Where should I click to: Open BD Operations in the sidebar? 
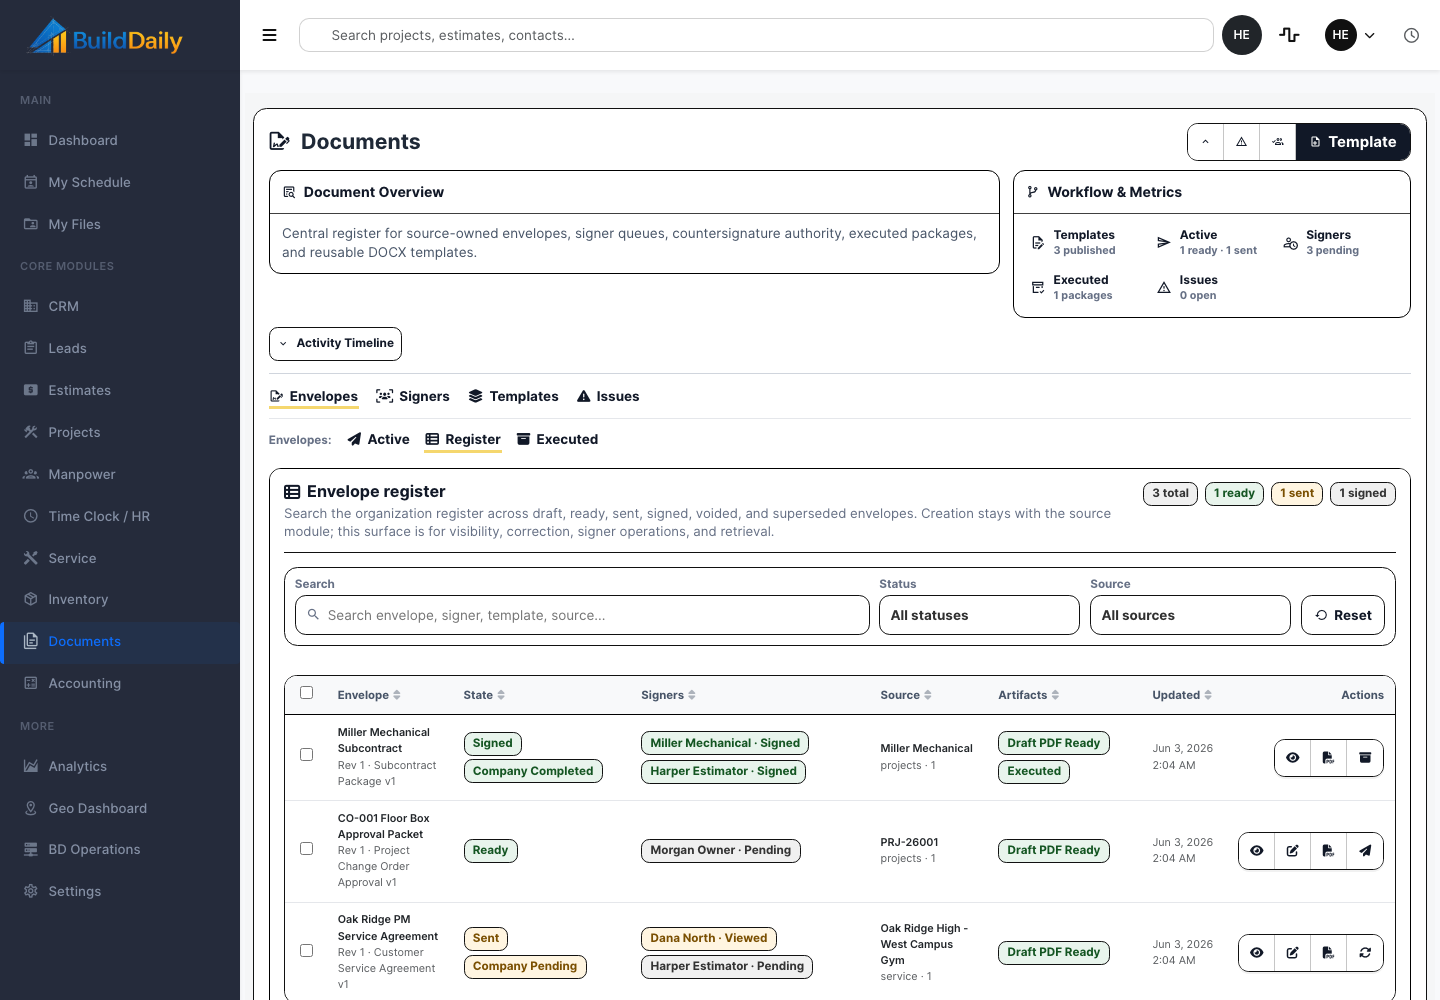pyautogui.click(x=120, y=849)
